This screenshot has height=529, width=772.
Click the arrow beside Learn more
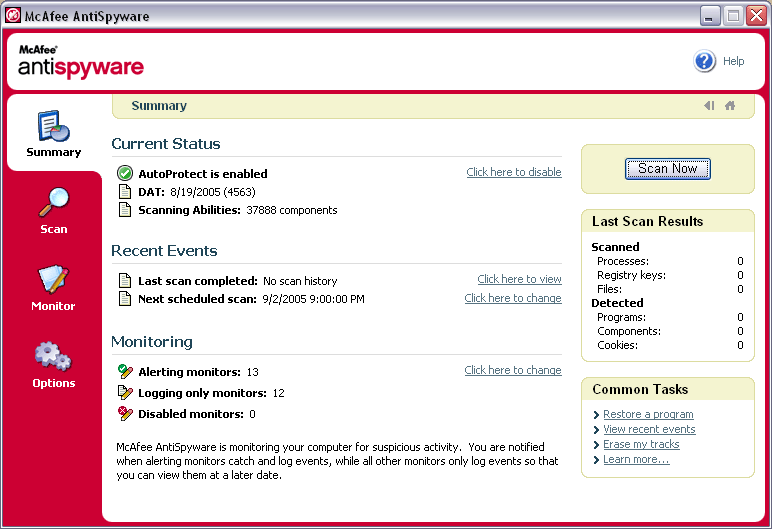[x=596, y=460]
